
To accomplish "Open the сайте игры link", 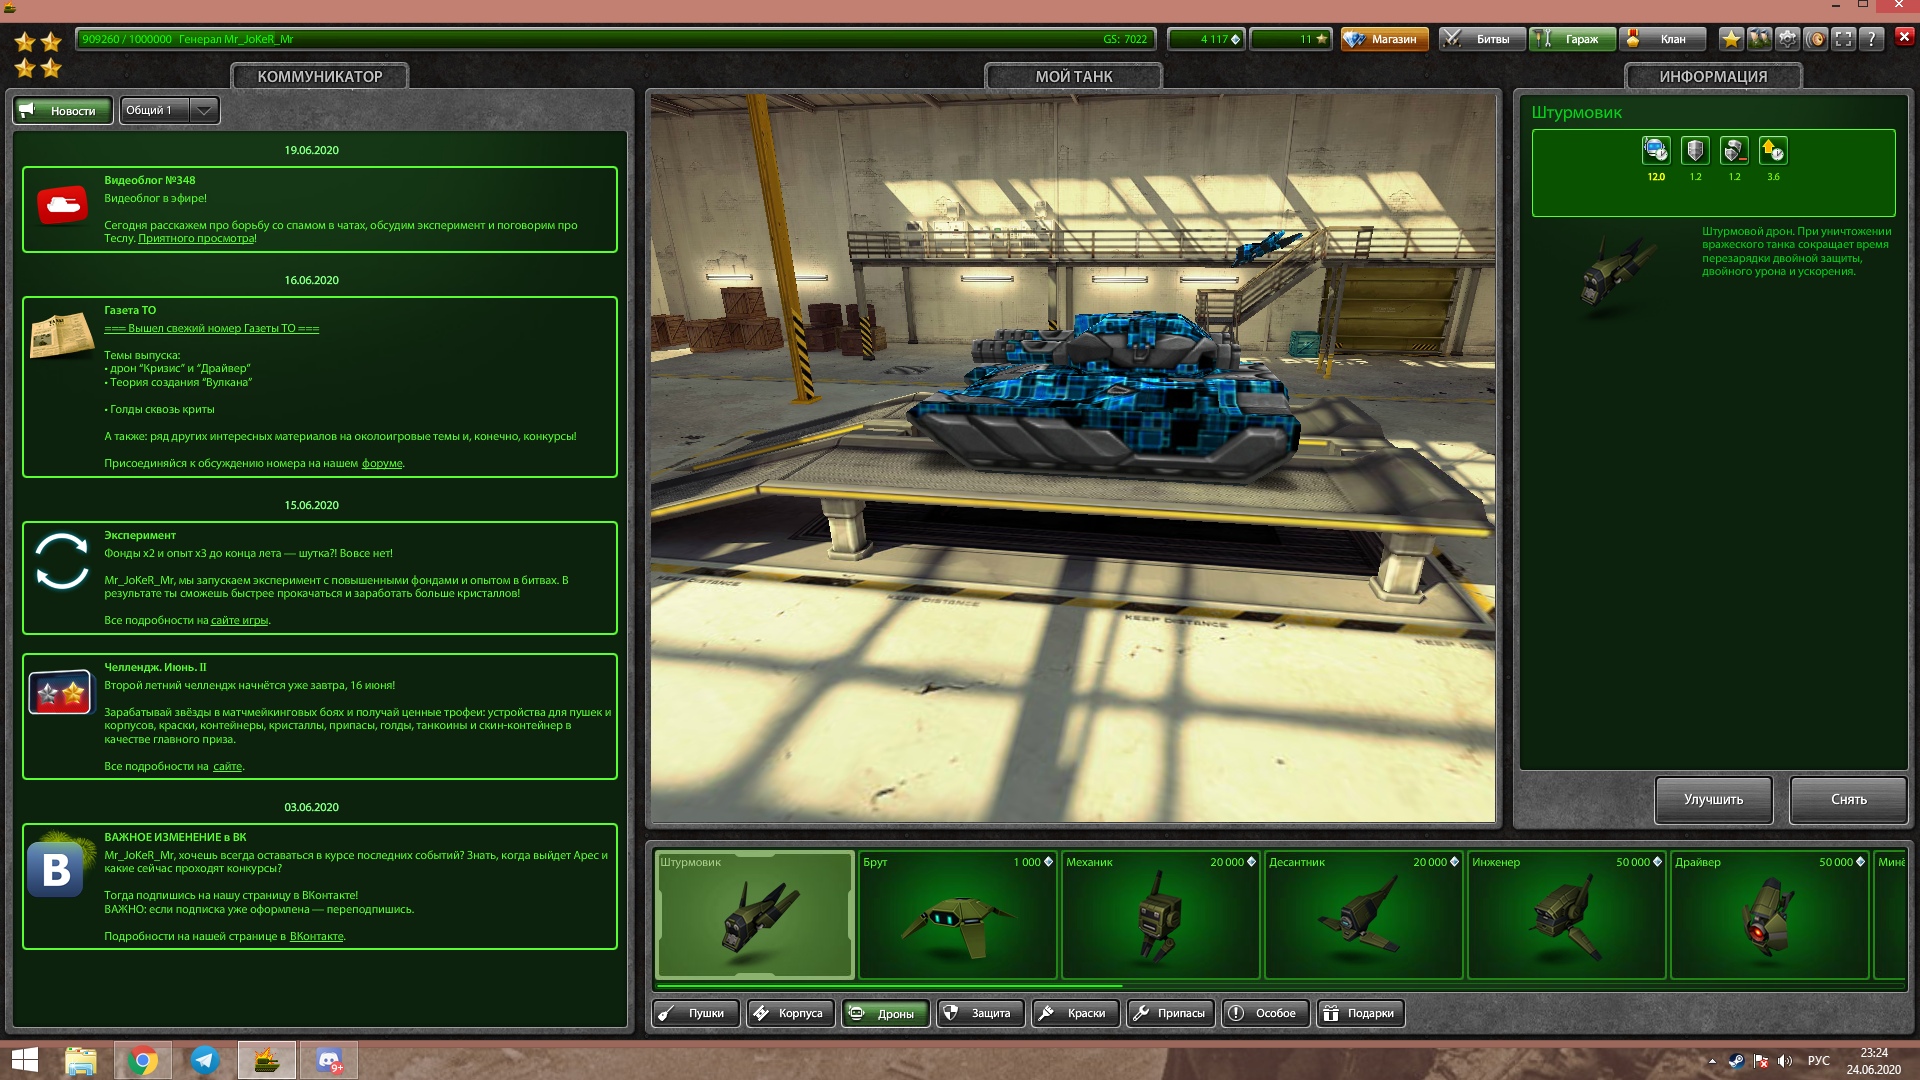I will [239, 621].
